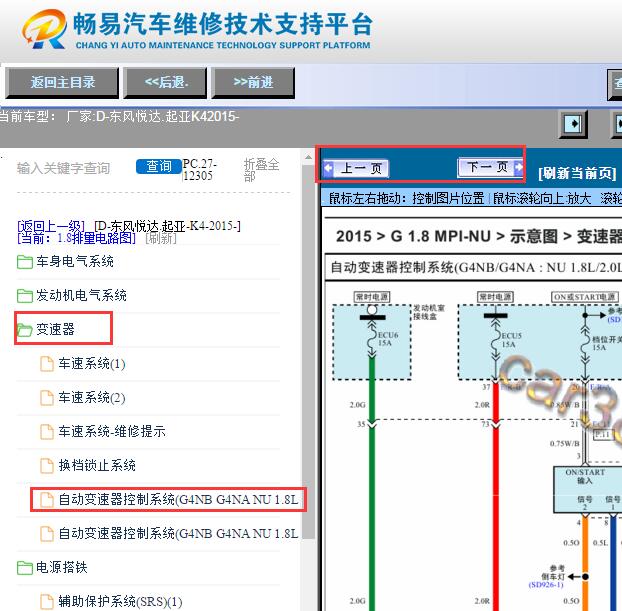Go forward with the >>前进 button
This screenshot has width=622, height=611.
pos(253,83)
